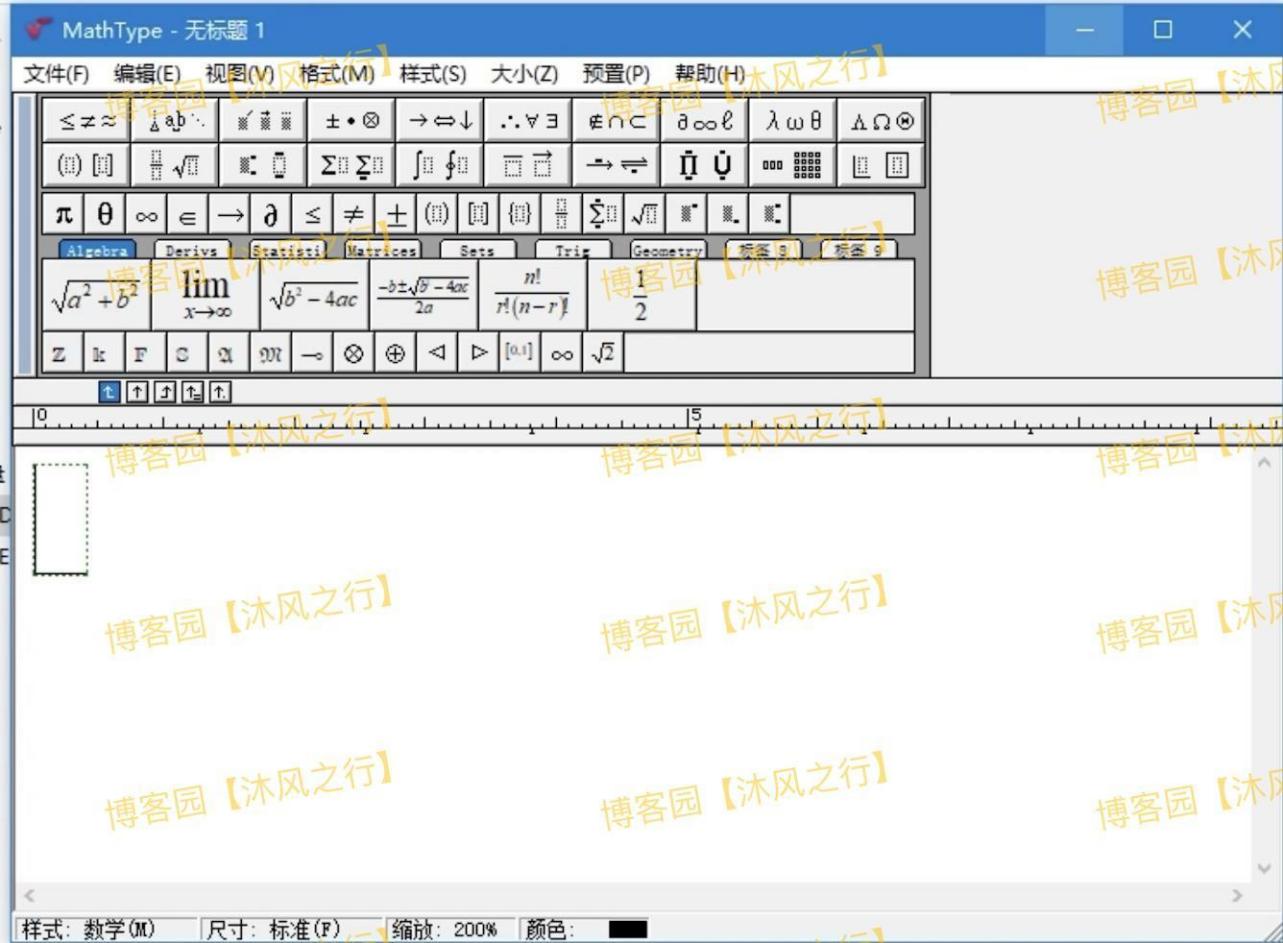Image resolution: width=1283 pixels, height=943 pixels.
Task: Insert the √2 symbol in bottom row
Action: (602, 353)
